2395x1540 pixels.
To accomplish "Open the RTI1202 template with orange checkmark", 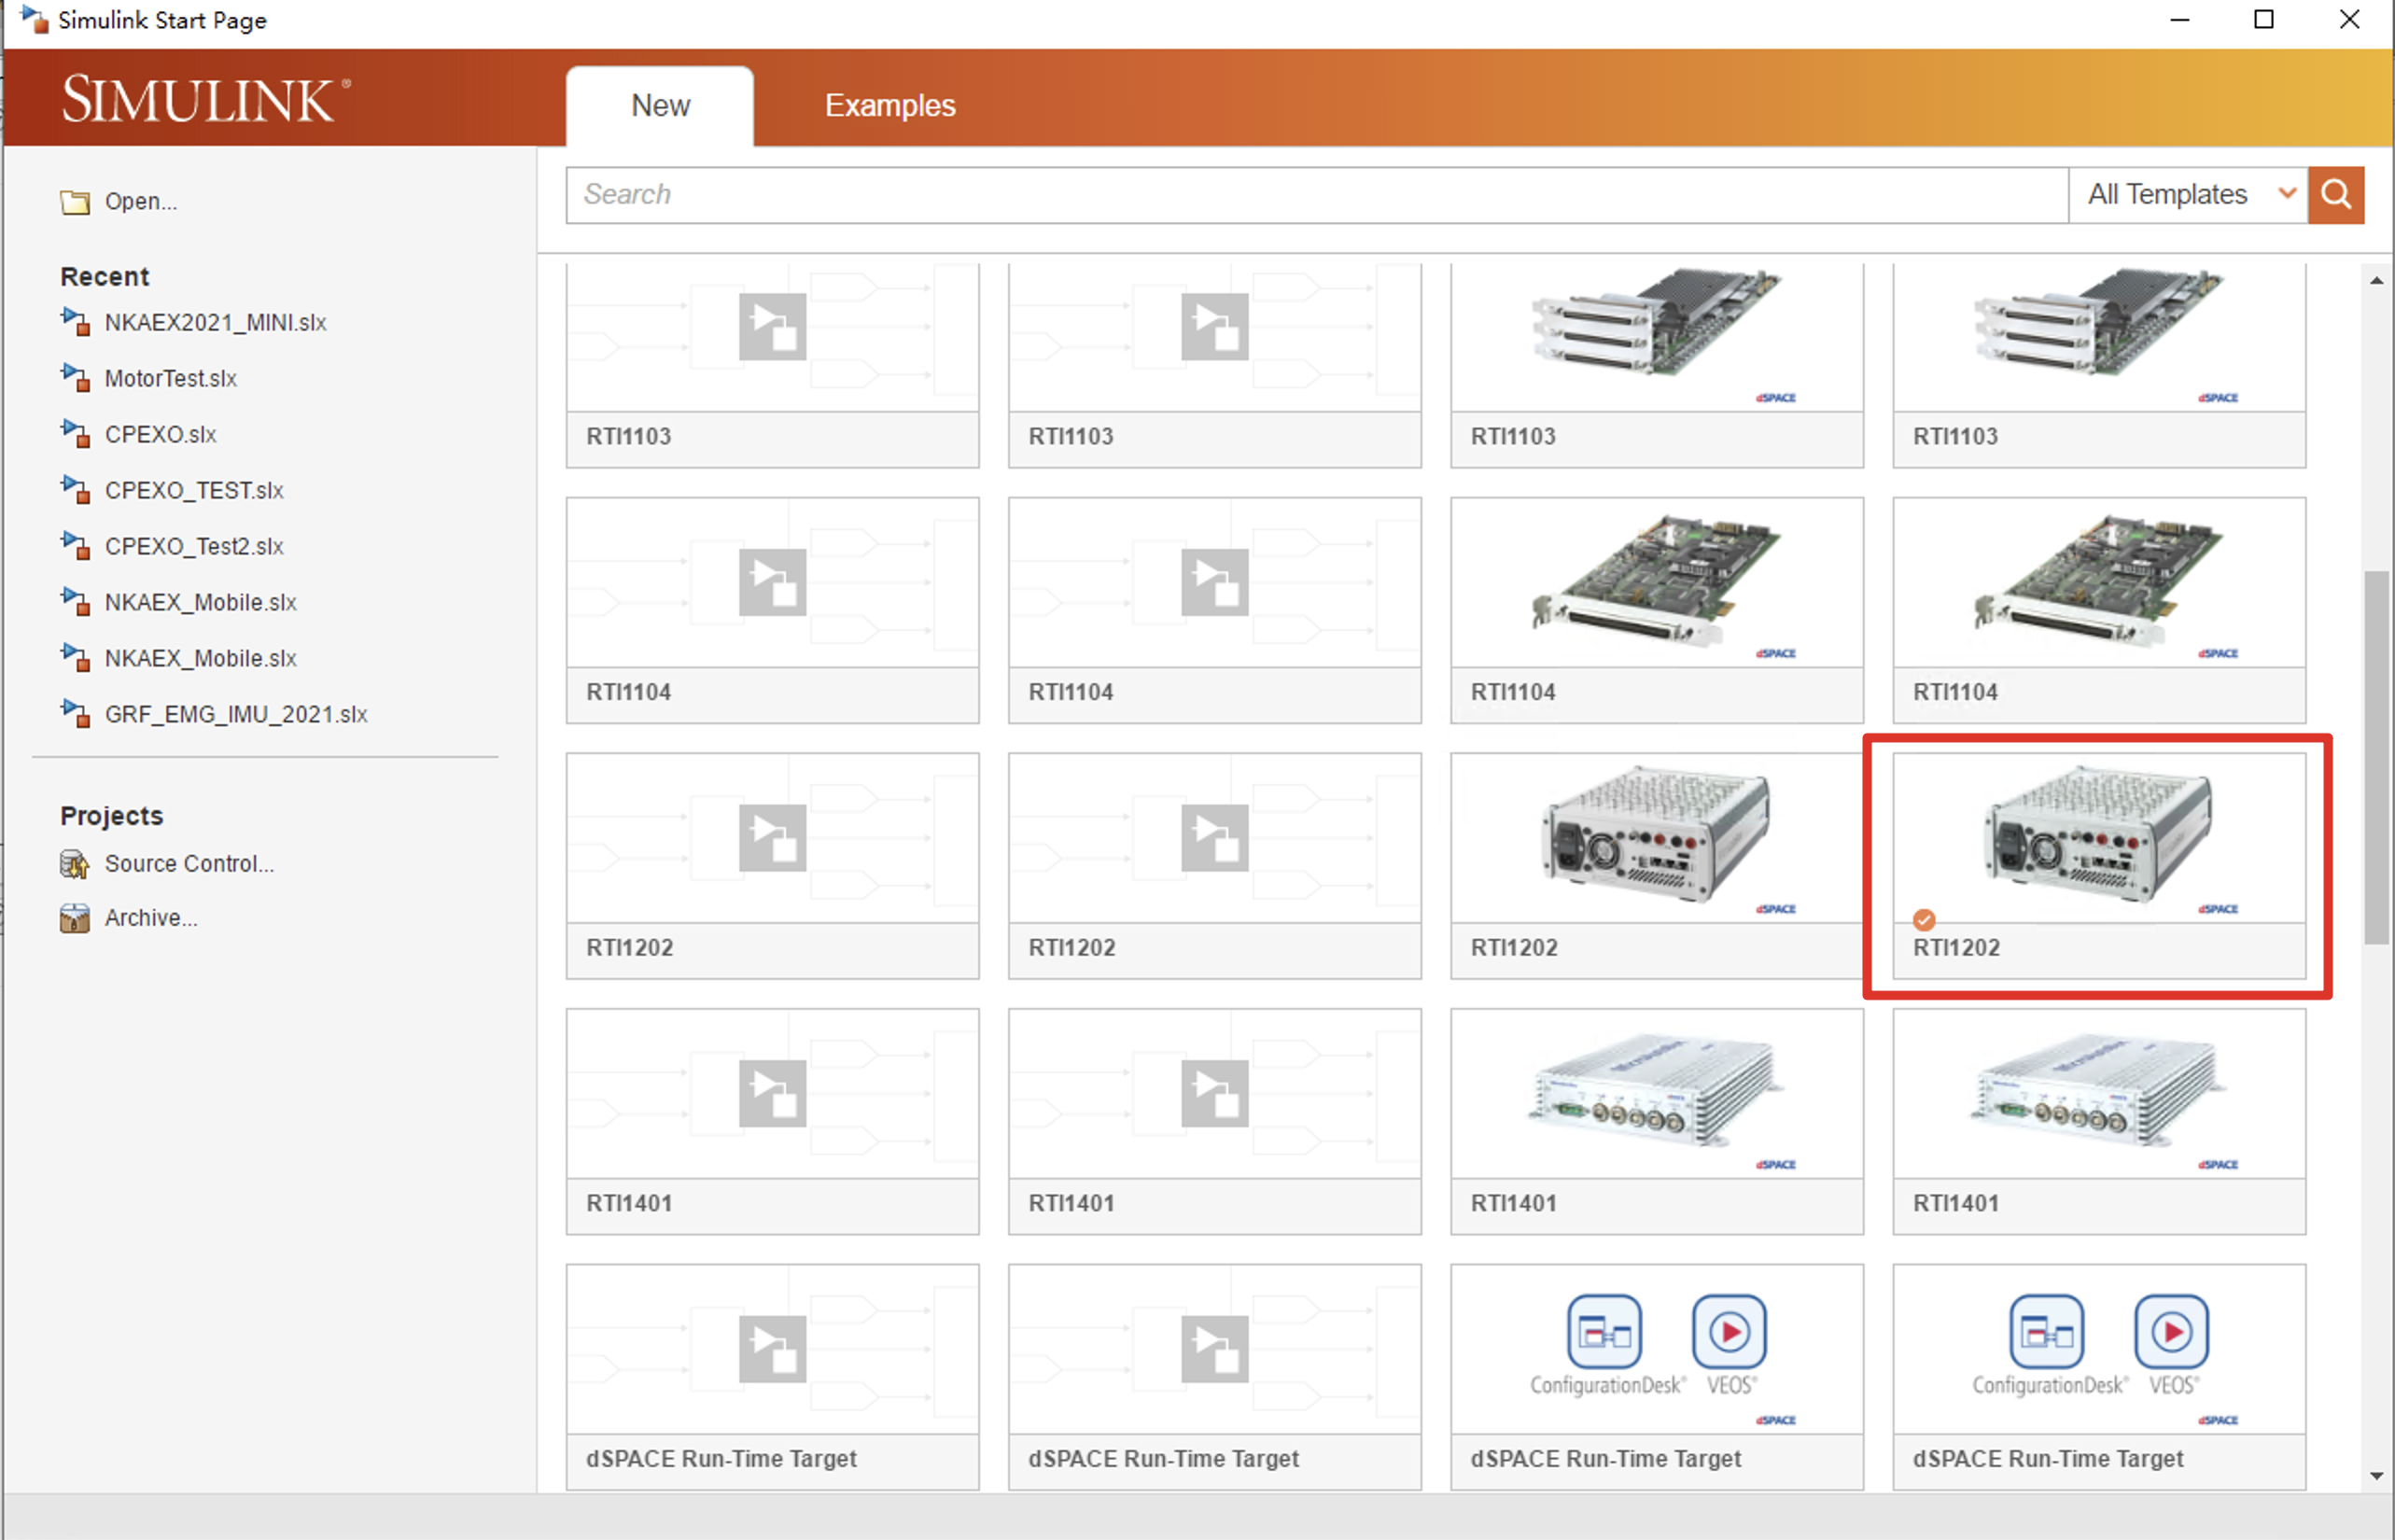I will tap(2099, 865).
